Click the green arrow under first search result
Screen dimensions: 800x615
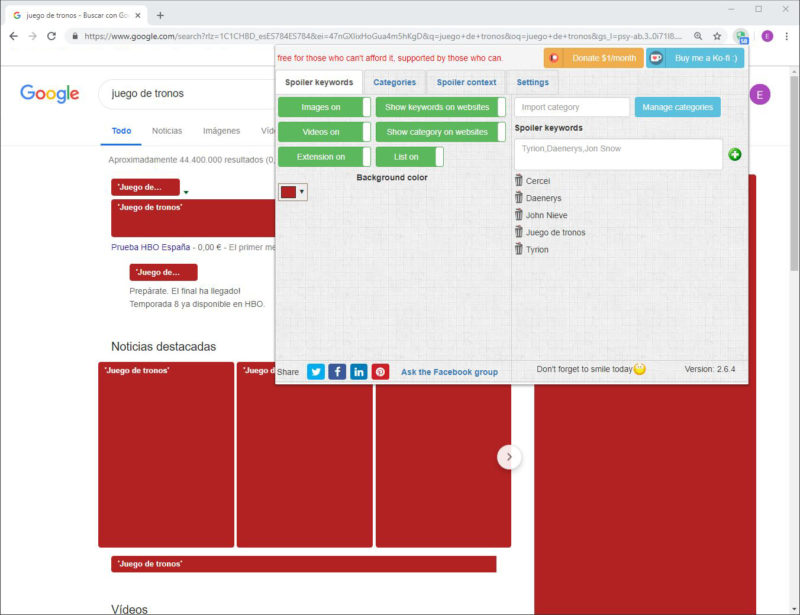click(x=186, y=191)
